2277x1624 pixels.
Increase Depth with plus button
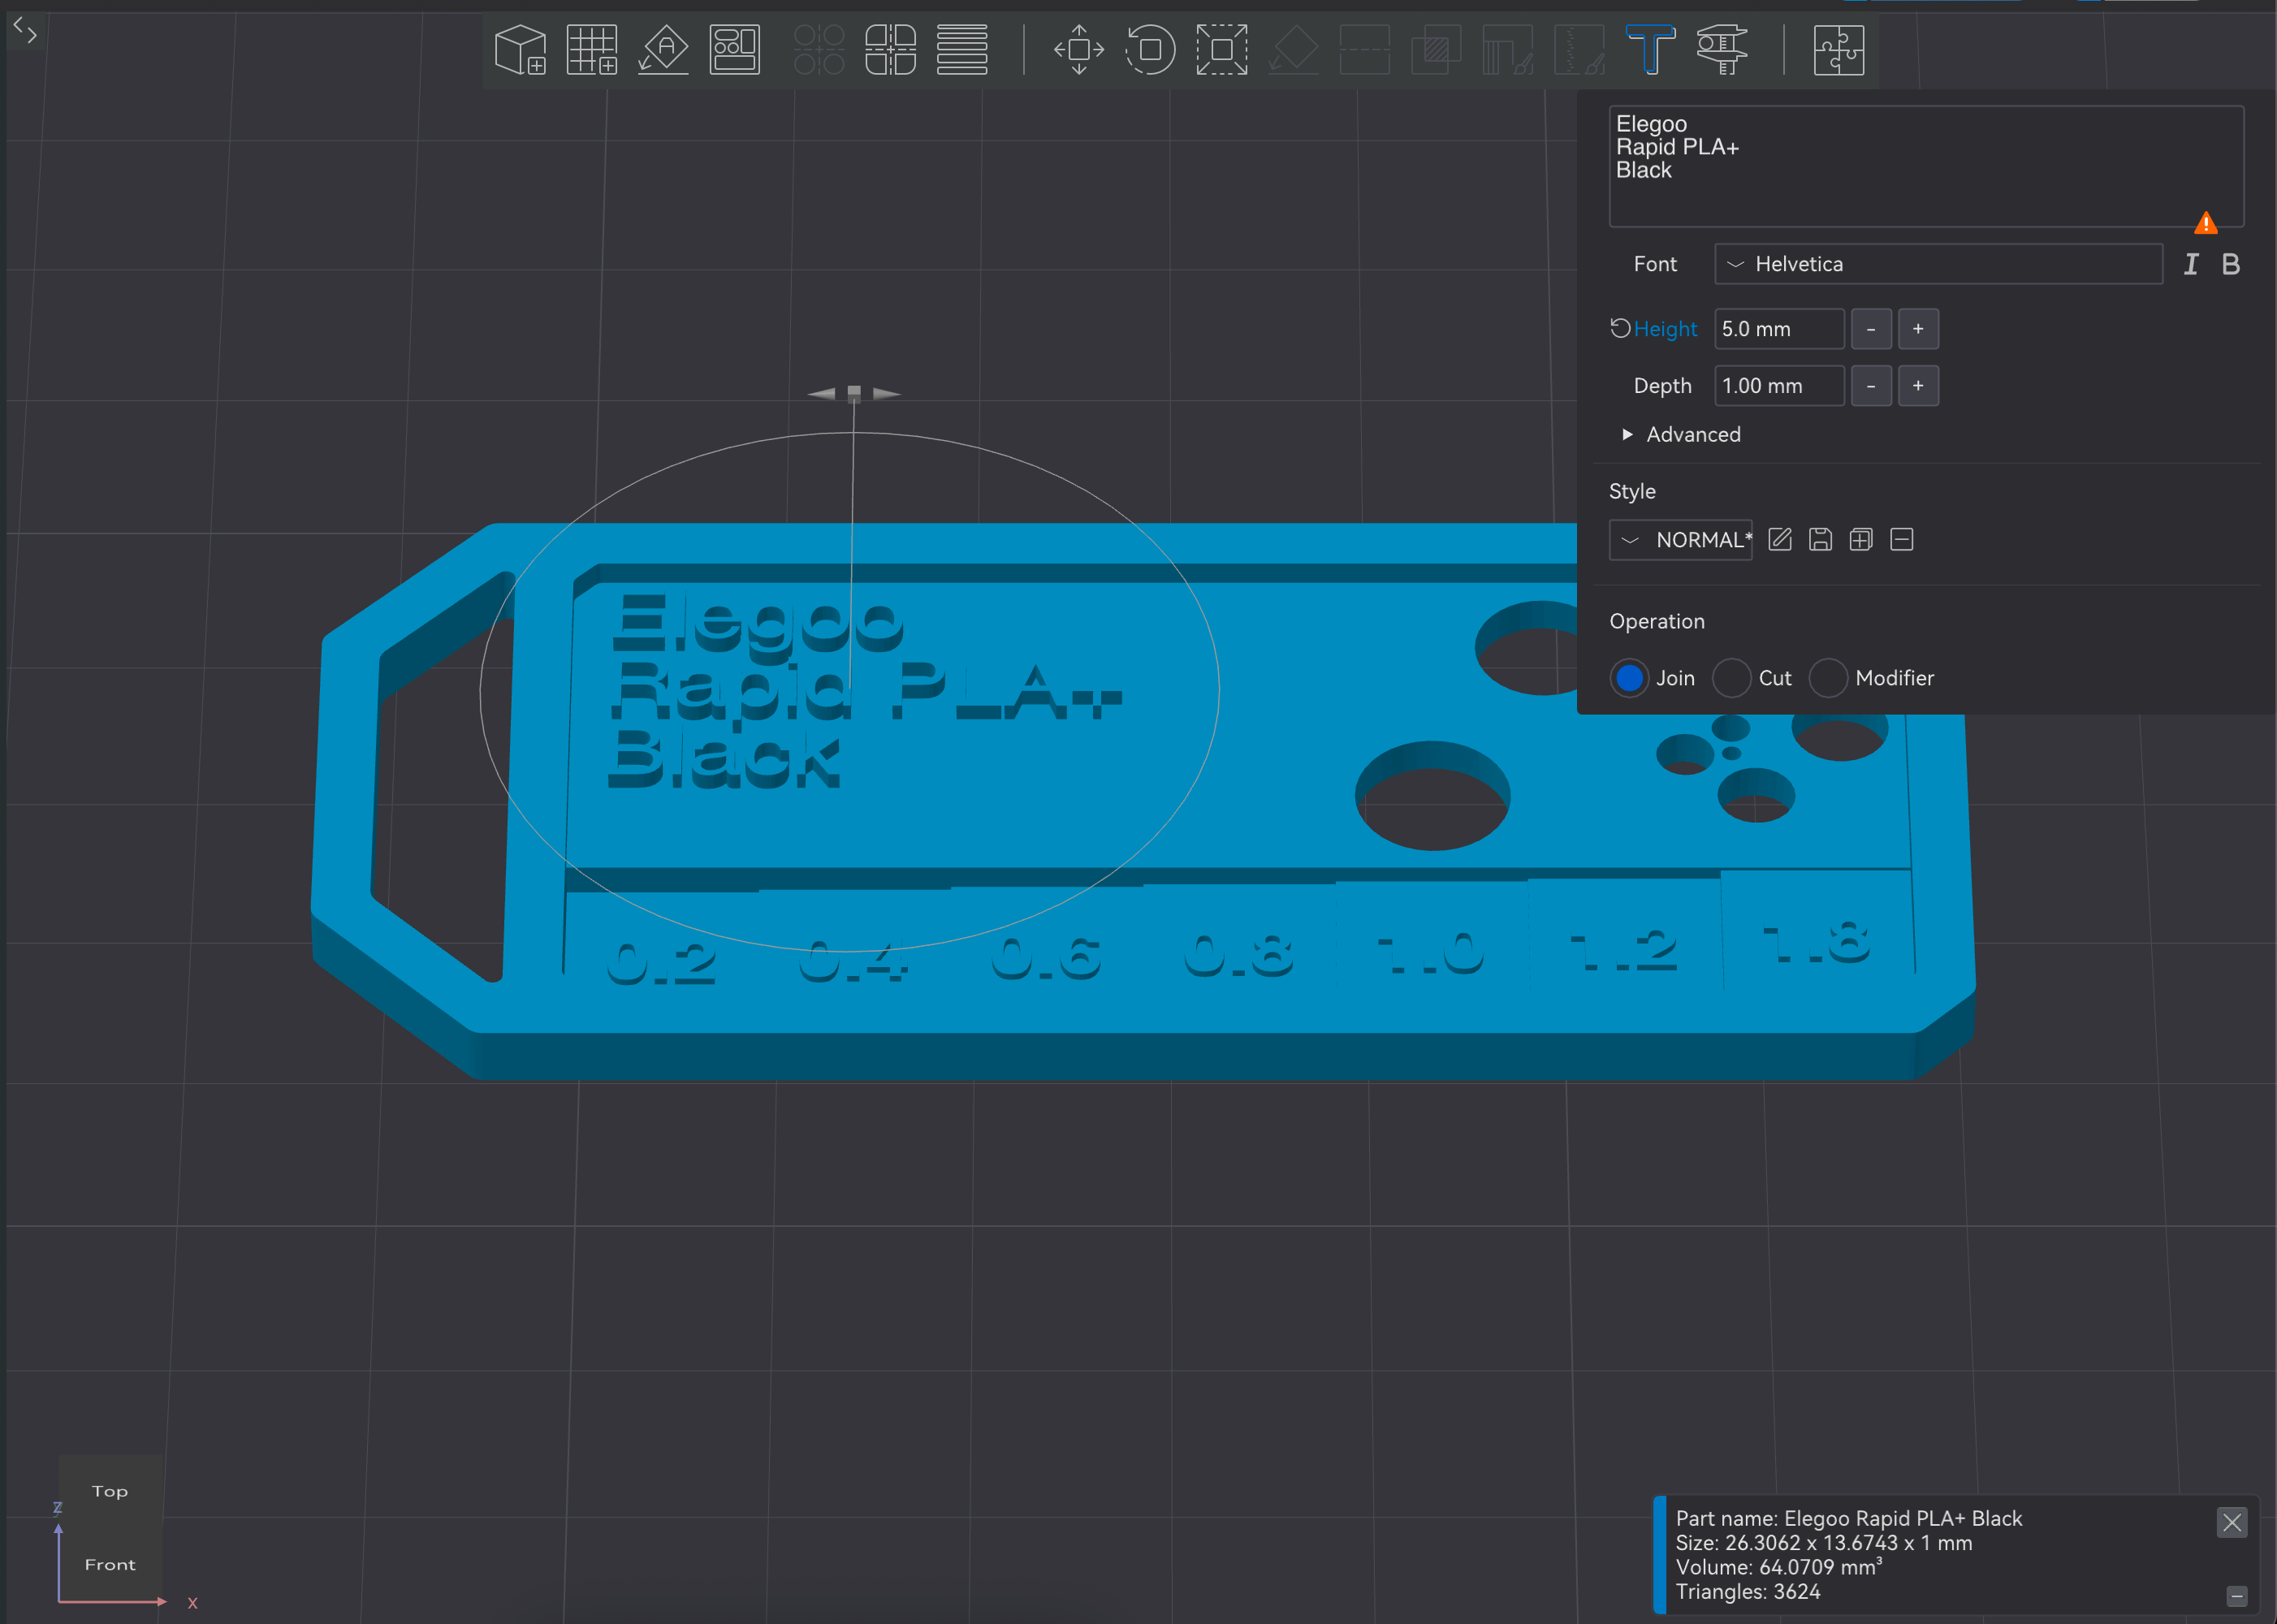click(x=1918, y=386)
